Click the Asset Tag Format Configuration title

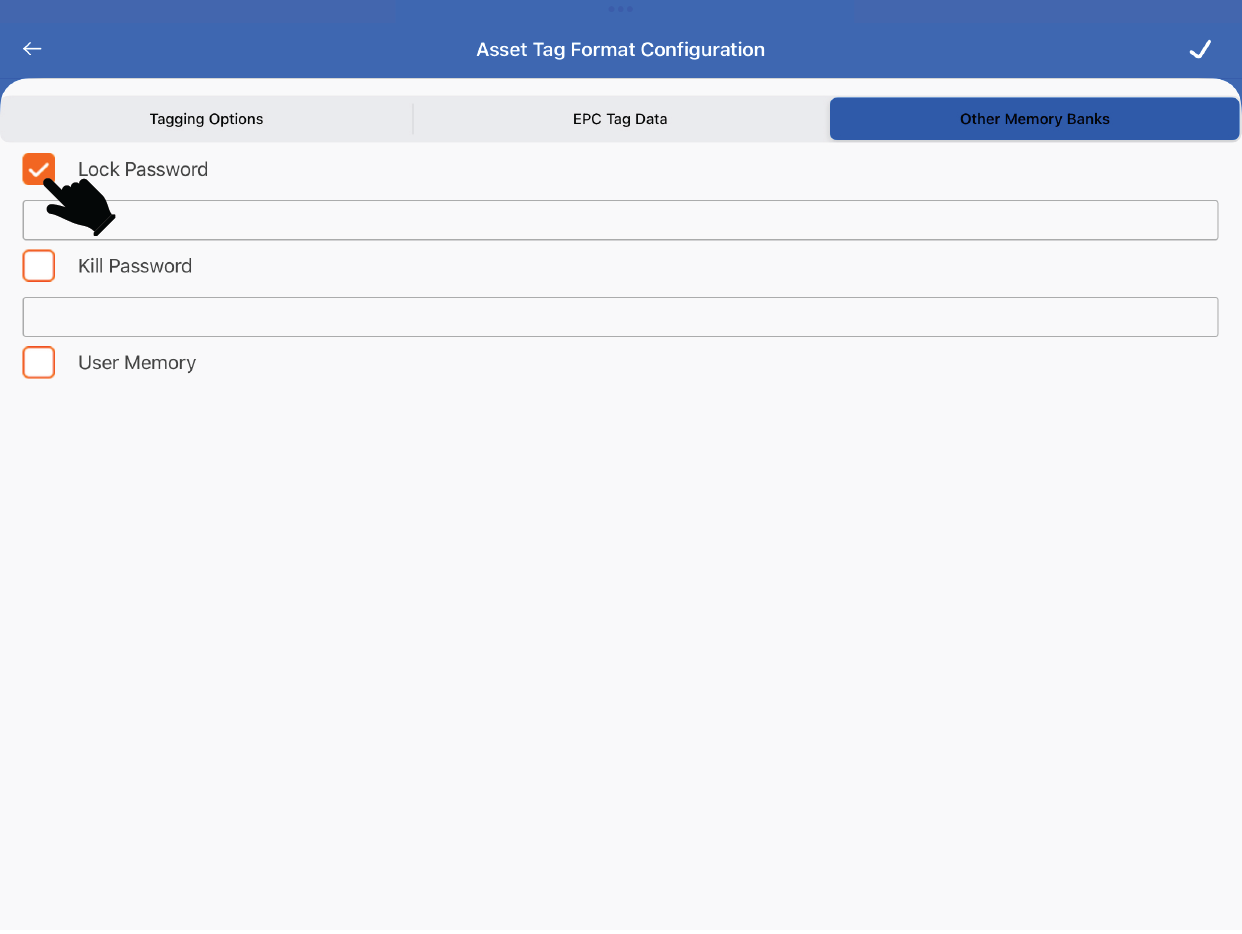pyautogui.click(x=620, y=49)
